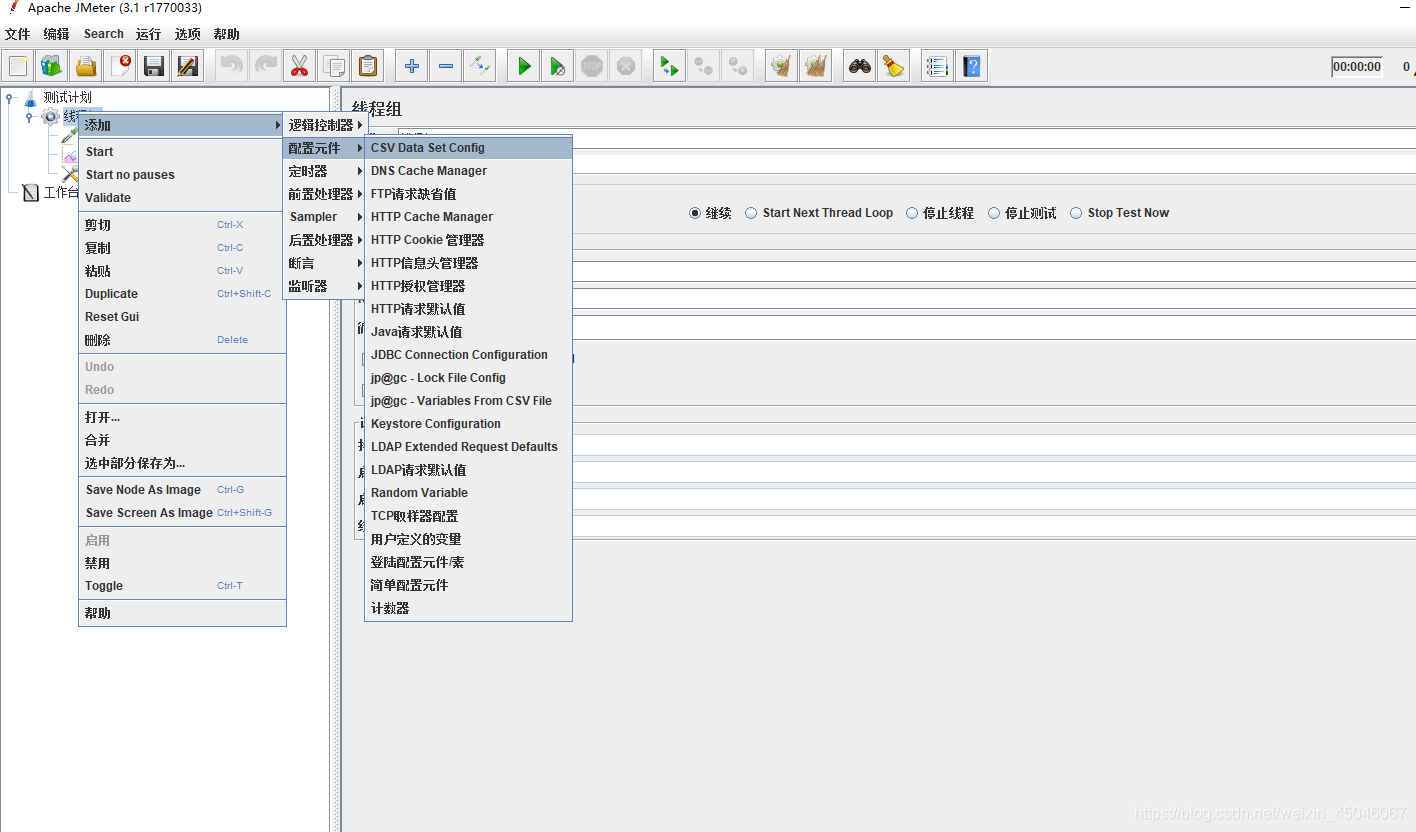Expand the Sampler submenu
The image size is (1416, 832).
325,217
